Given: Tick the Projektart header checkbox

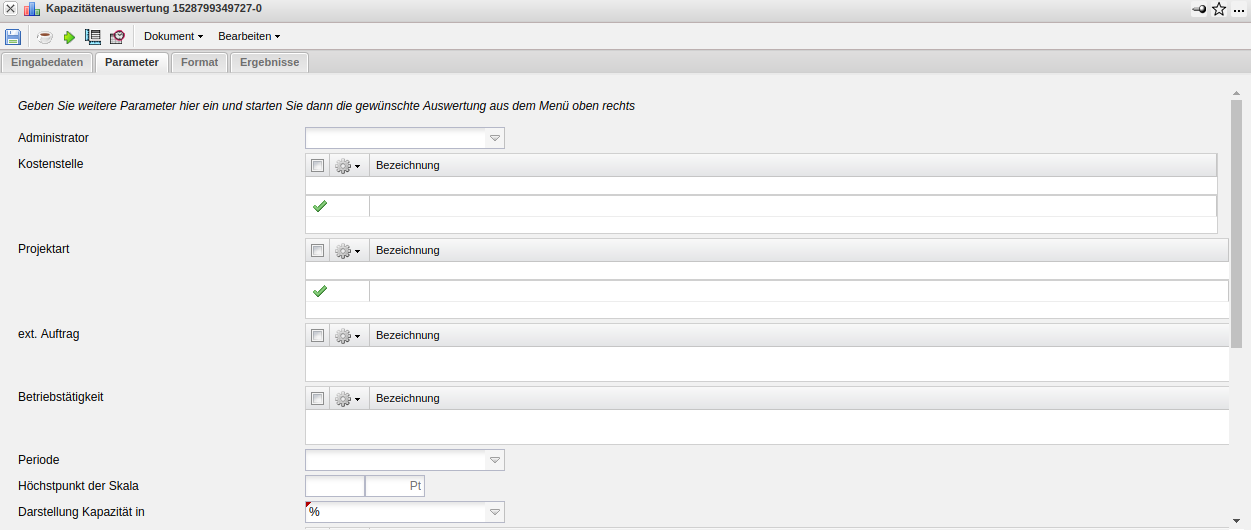Looking at the screenshot, I should click(318, 251).
